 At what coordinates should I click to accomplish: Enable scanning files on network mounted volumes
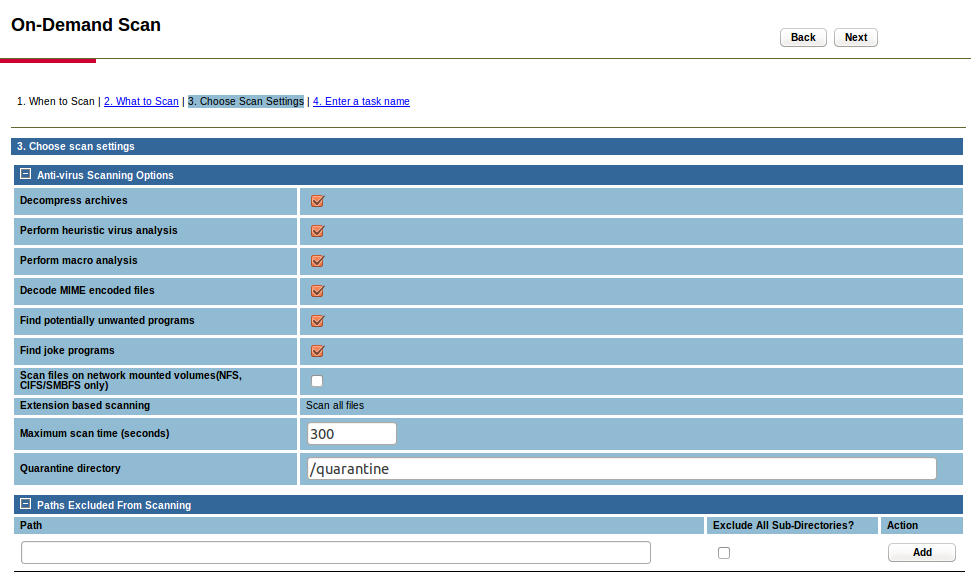pos(317,381)
